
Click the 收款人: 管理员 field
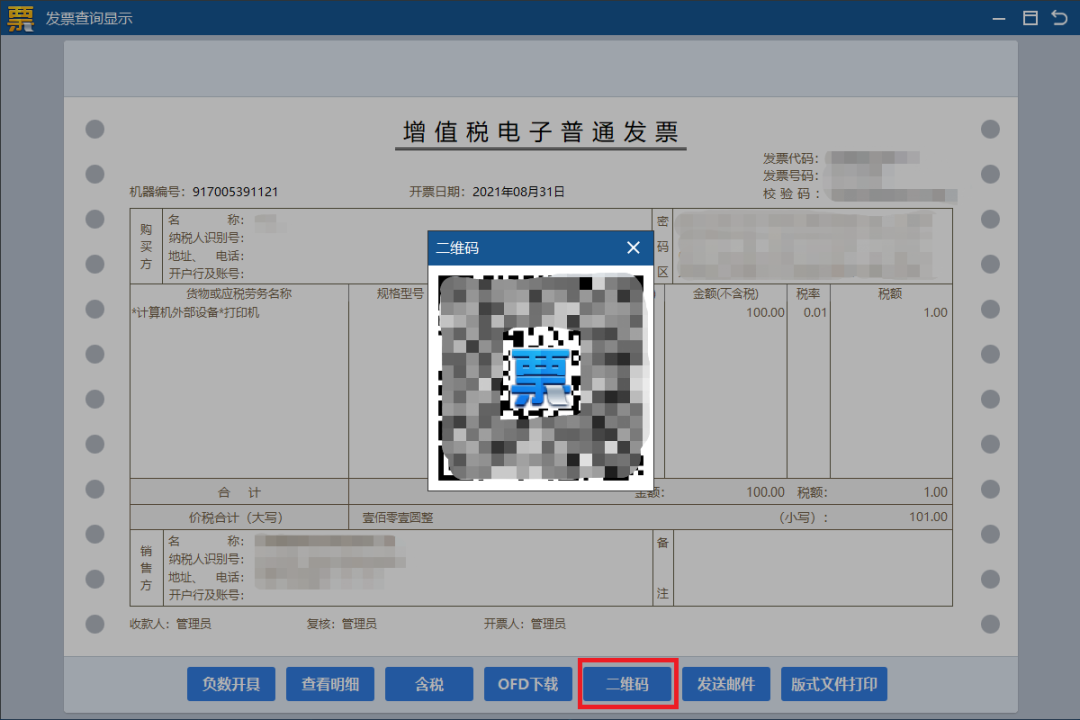pos(170,624)
